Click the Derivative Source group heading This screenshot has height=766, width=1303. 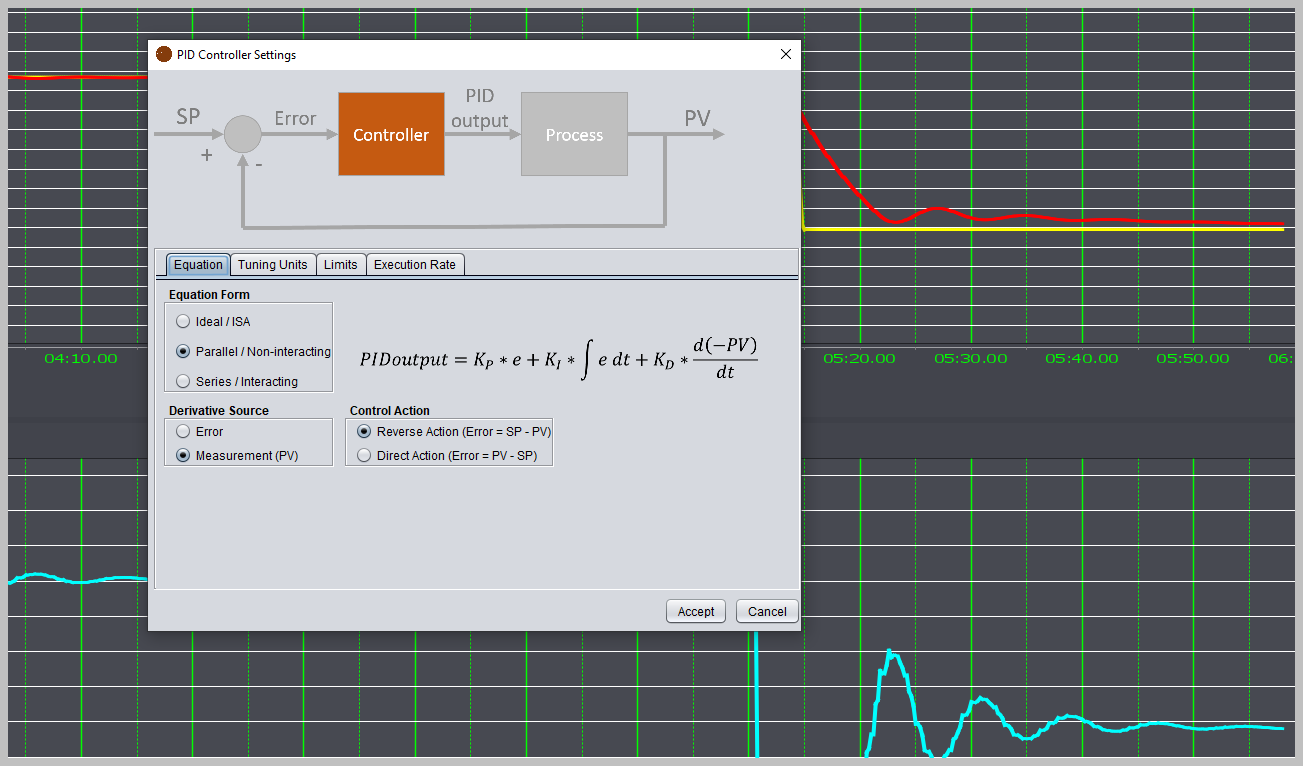pyautogui.click(x=219, y=411)
